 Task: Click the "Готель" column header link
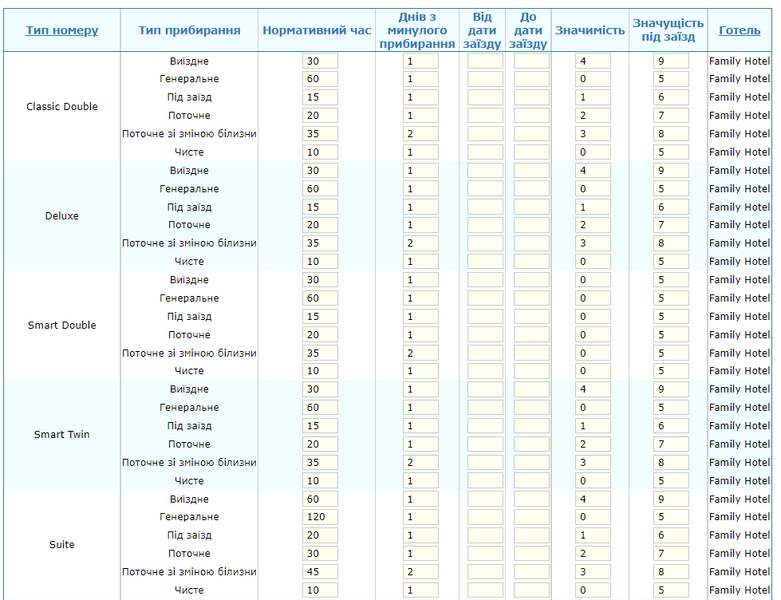[x=739, y=30]
